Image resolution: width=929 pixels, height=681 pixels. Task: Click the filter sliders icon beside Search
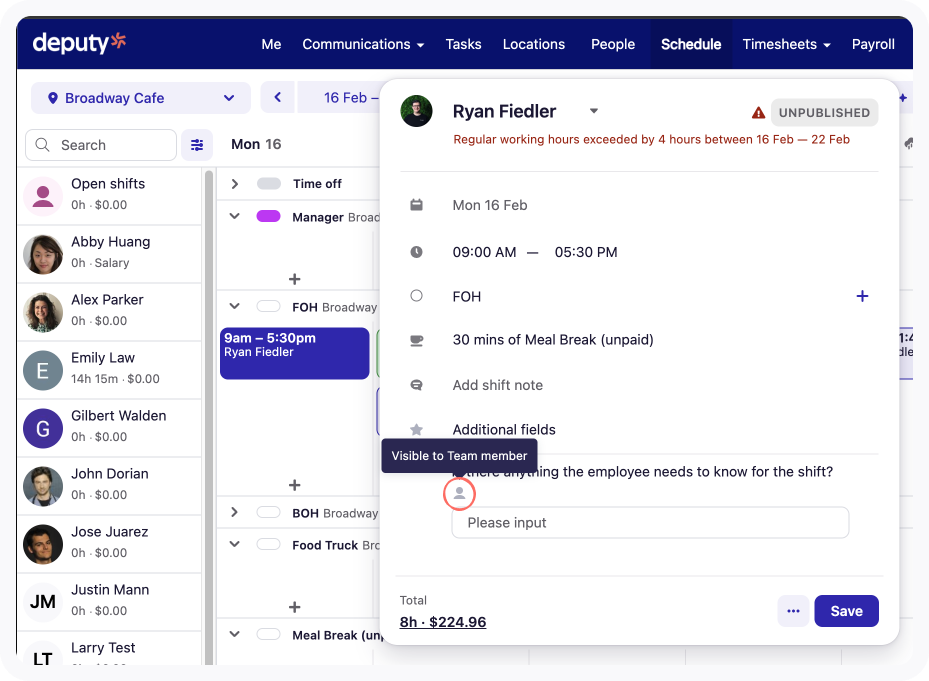click(196, 145)
